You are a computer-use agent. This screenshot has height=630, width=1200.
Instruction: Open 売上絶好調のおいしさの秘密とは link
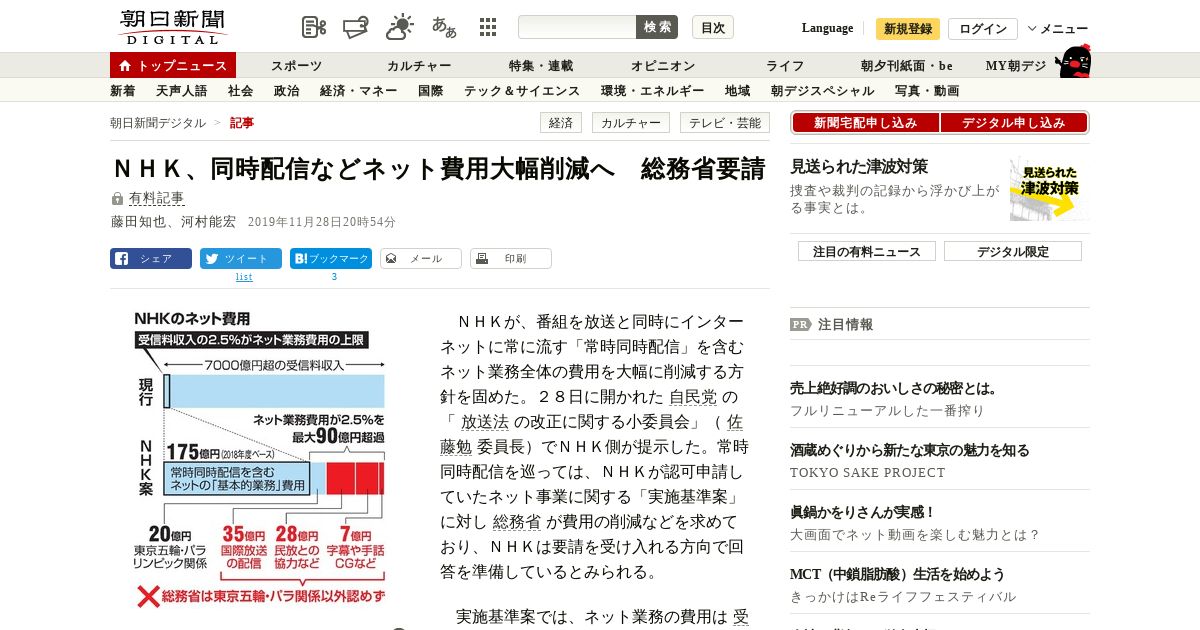coord(894,388)
